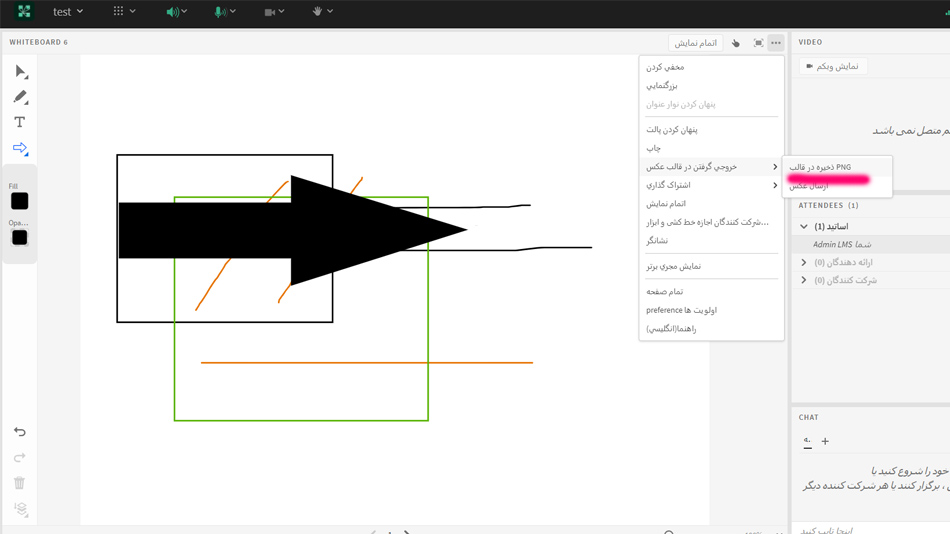Screen dimensions: 950x534
Task: Open the whiteboard three-dots options menu
Action: coord(776,43)
